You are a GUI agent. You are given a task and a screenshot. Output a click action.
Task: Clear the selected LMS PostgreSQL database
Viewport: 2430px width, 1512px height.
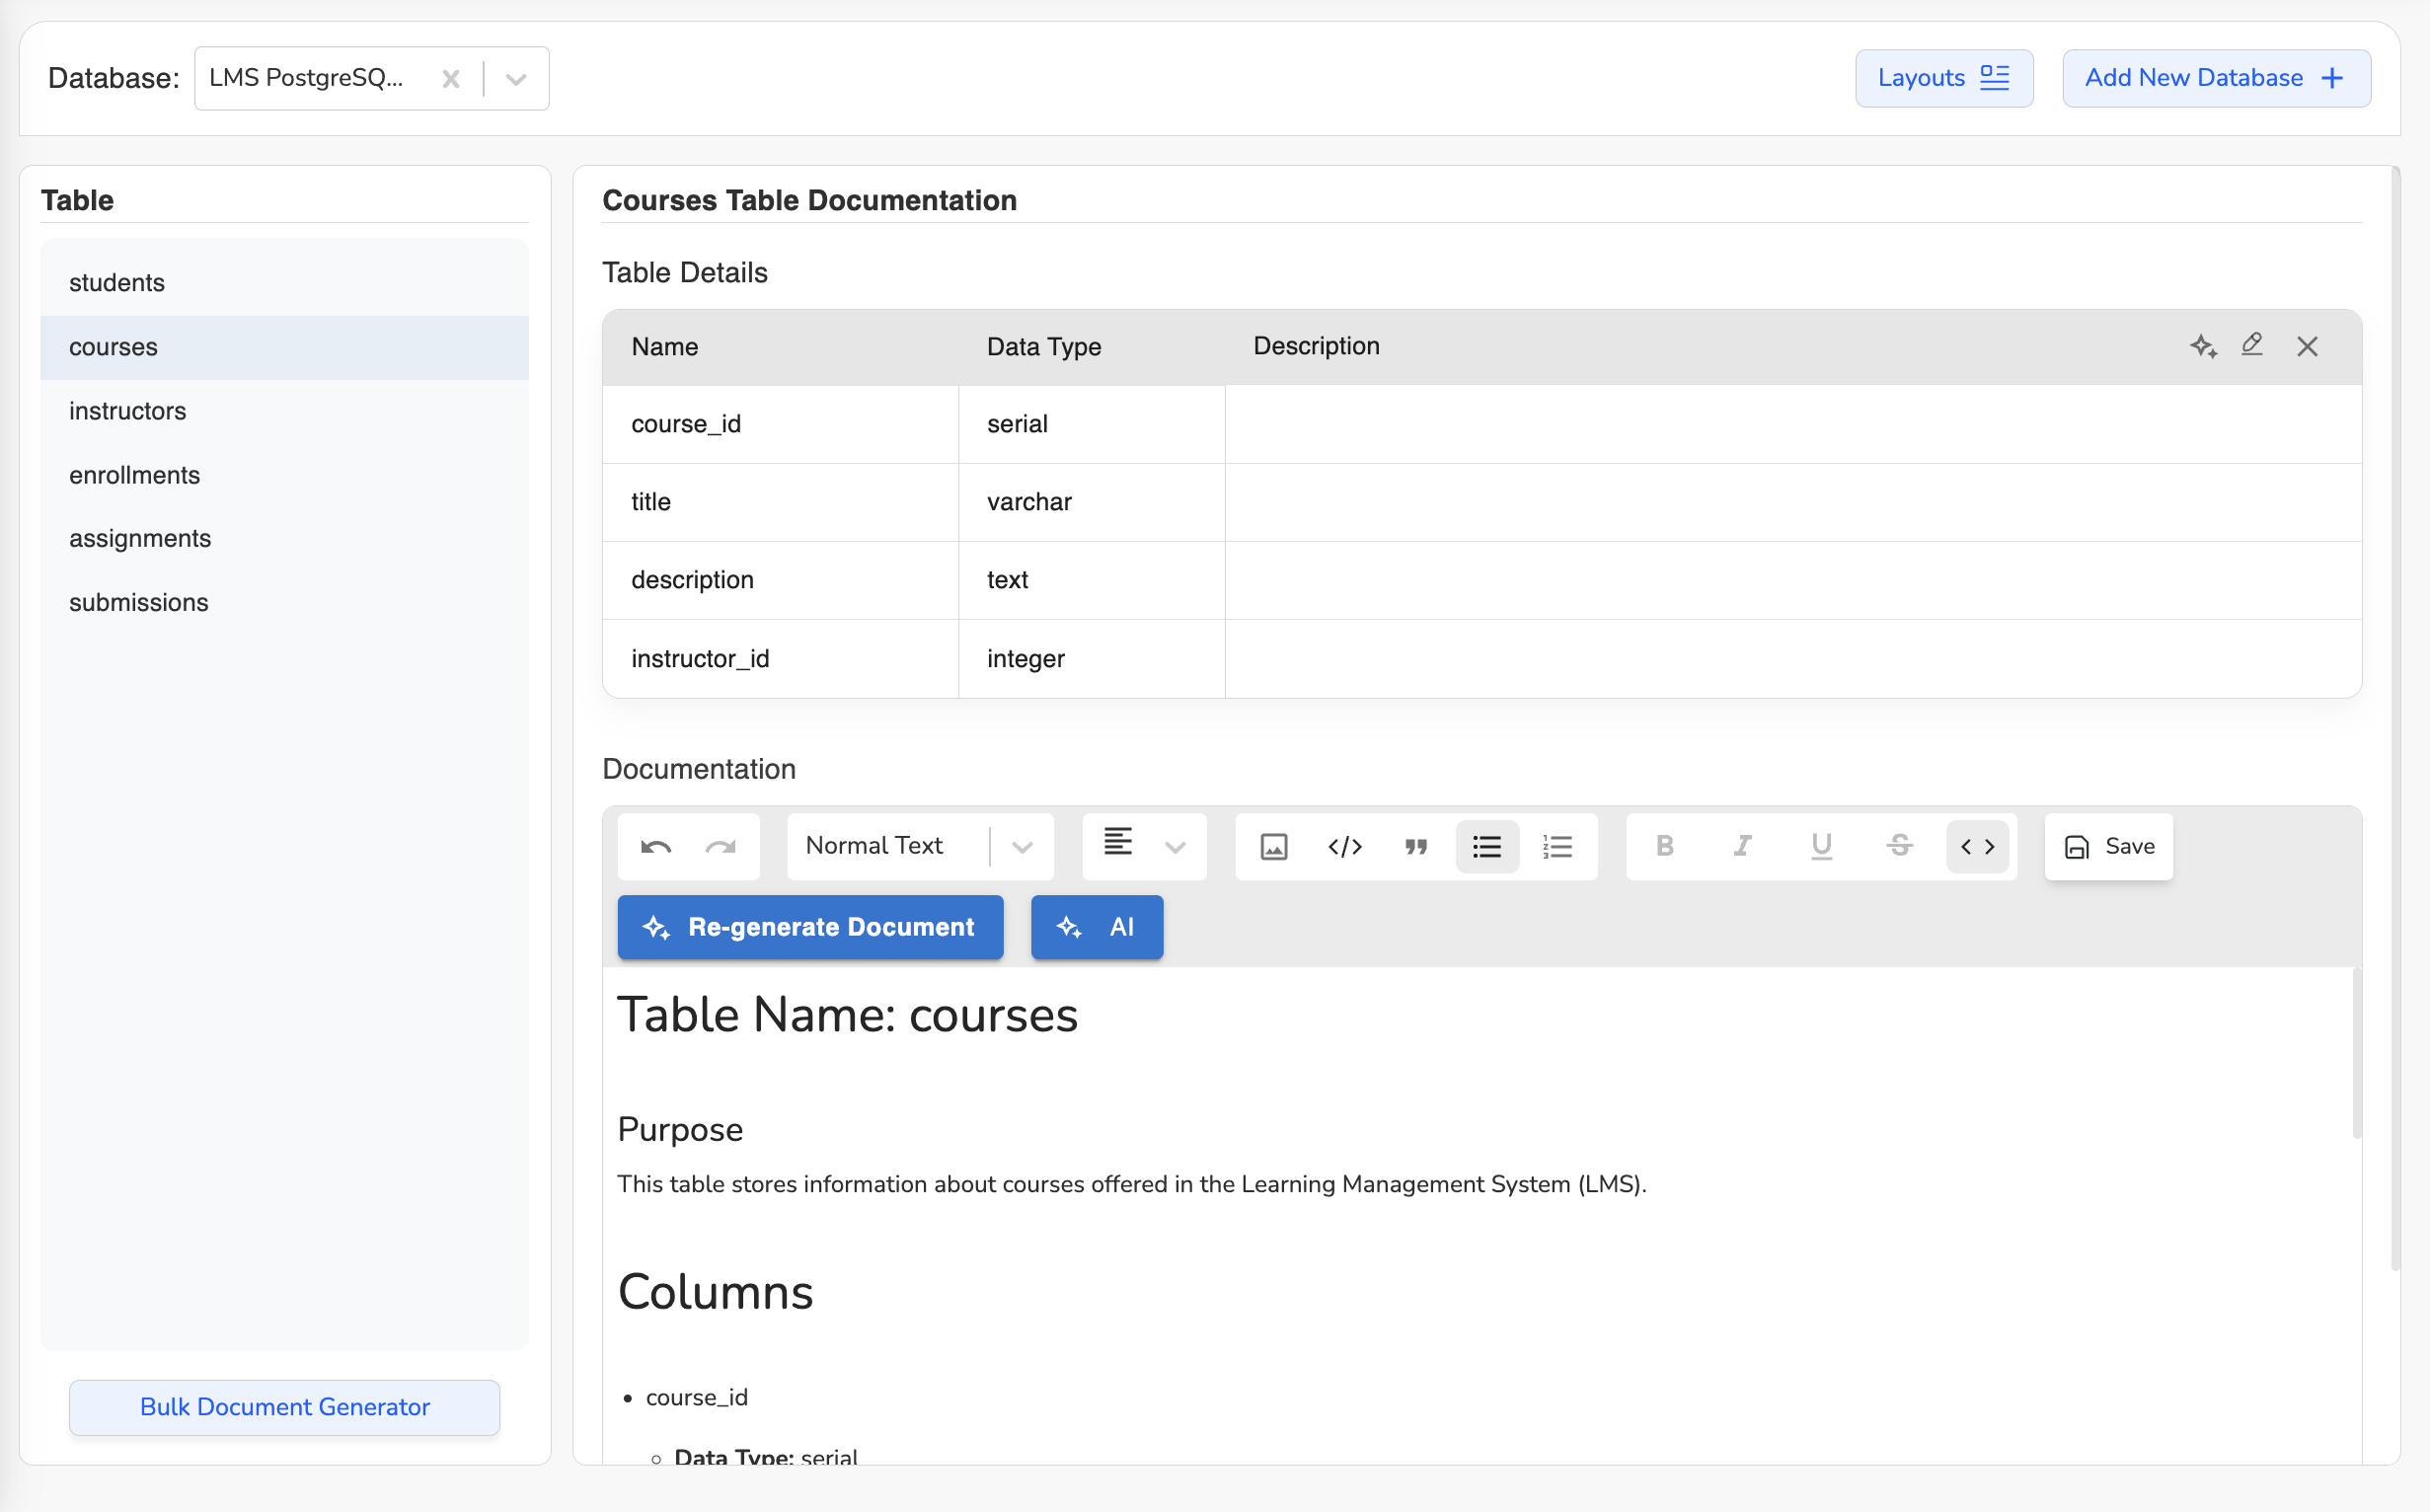tap(450, 78)
